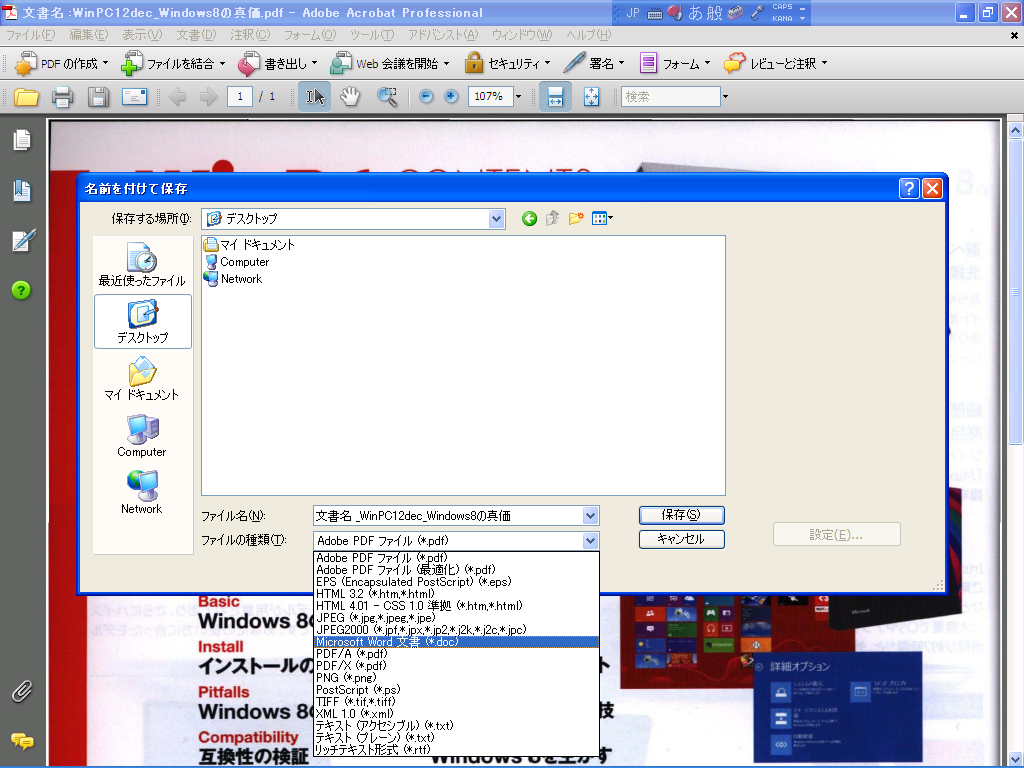Image resolution: width=1024 pixels, height=768 pixels.
Task: Click the ファイル名 text field
Action: tap(448, 516)
